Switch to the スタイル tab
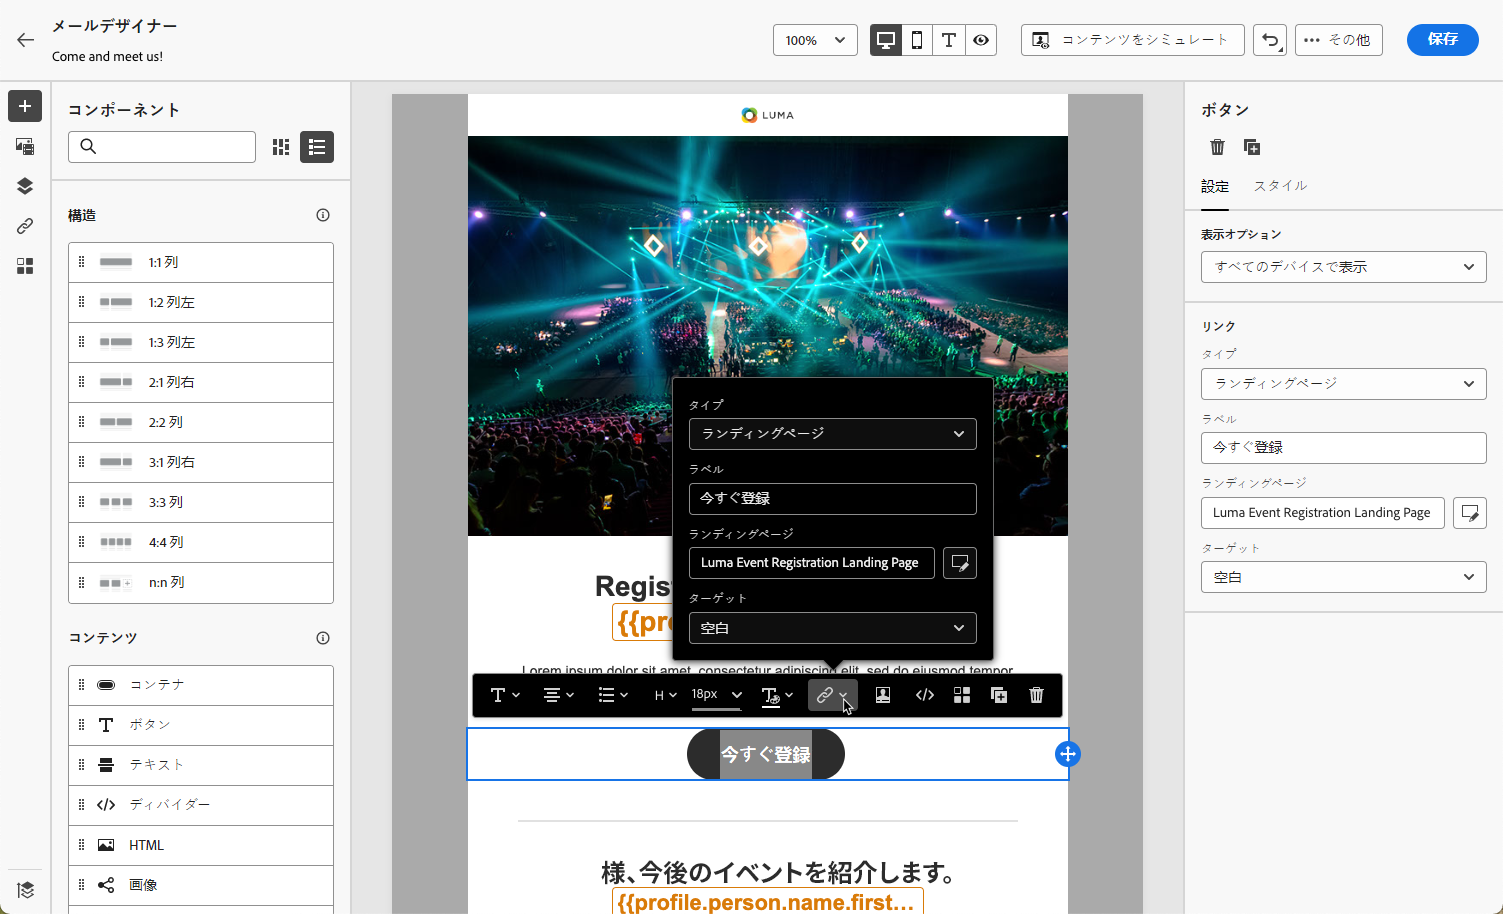The height and width of the screenshot is (914, 1503). coord(1280,186)
